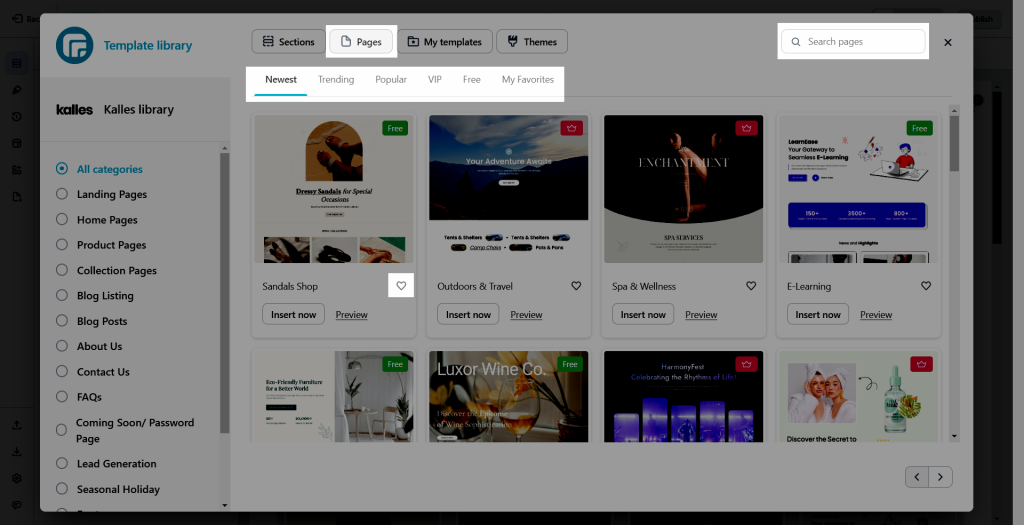
Task: Favorite the Sandals Shop template heart
Action: click(x=401, y=285)
